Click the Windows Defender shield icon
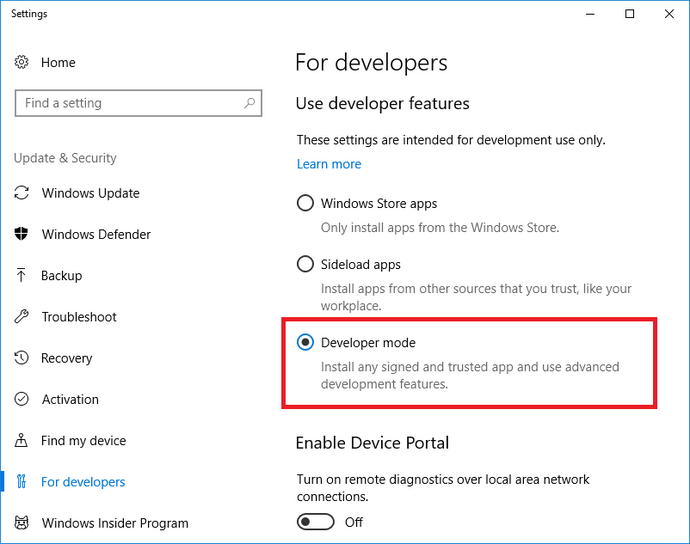 [21, 234]
